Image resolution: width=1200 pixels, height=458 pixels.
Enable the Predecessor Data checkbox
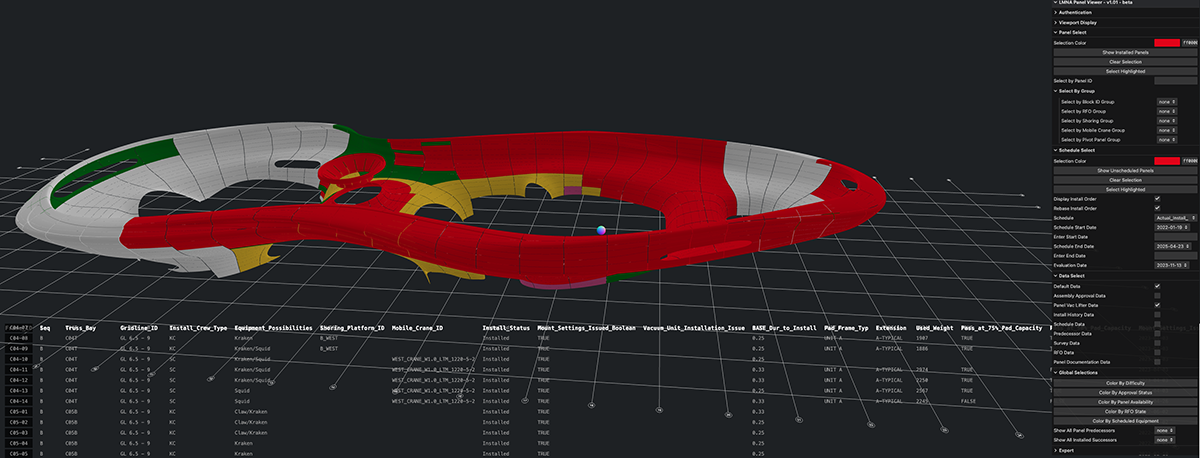tap(1158, 333)
